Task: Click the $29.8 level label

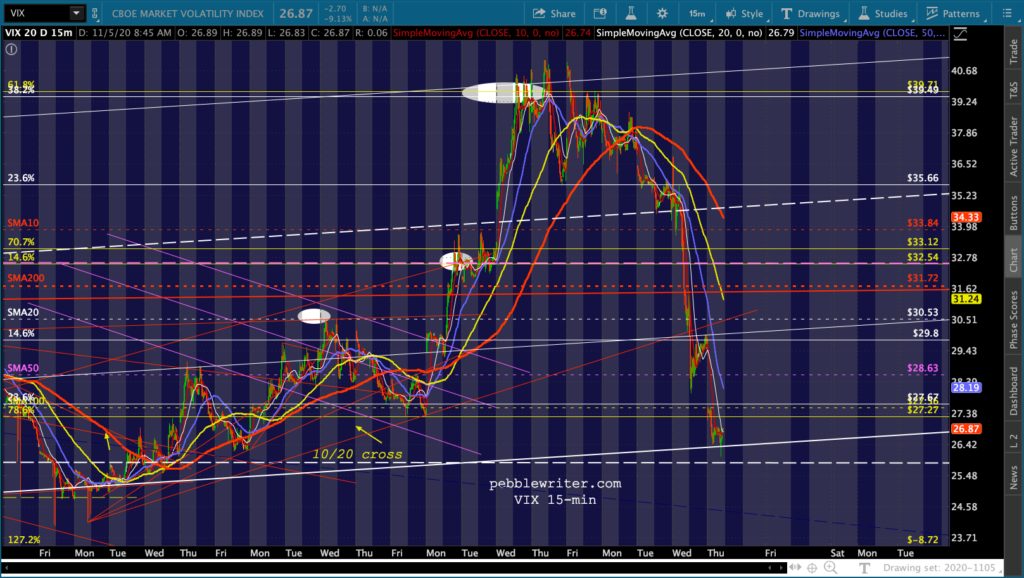Action: click(x=925, y=333)
